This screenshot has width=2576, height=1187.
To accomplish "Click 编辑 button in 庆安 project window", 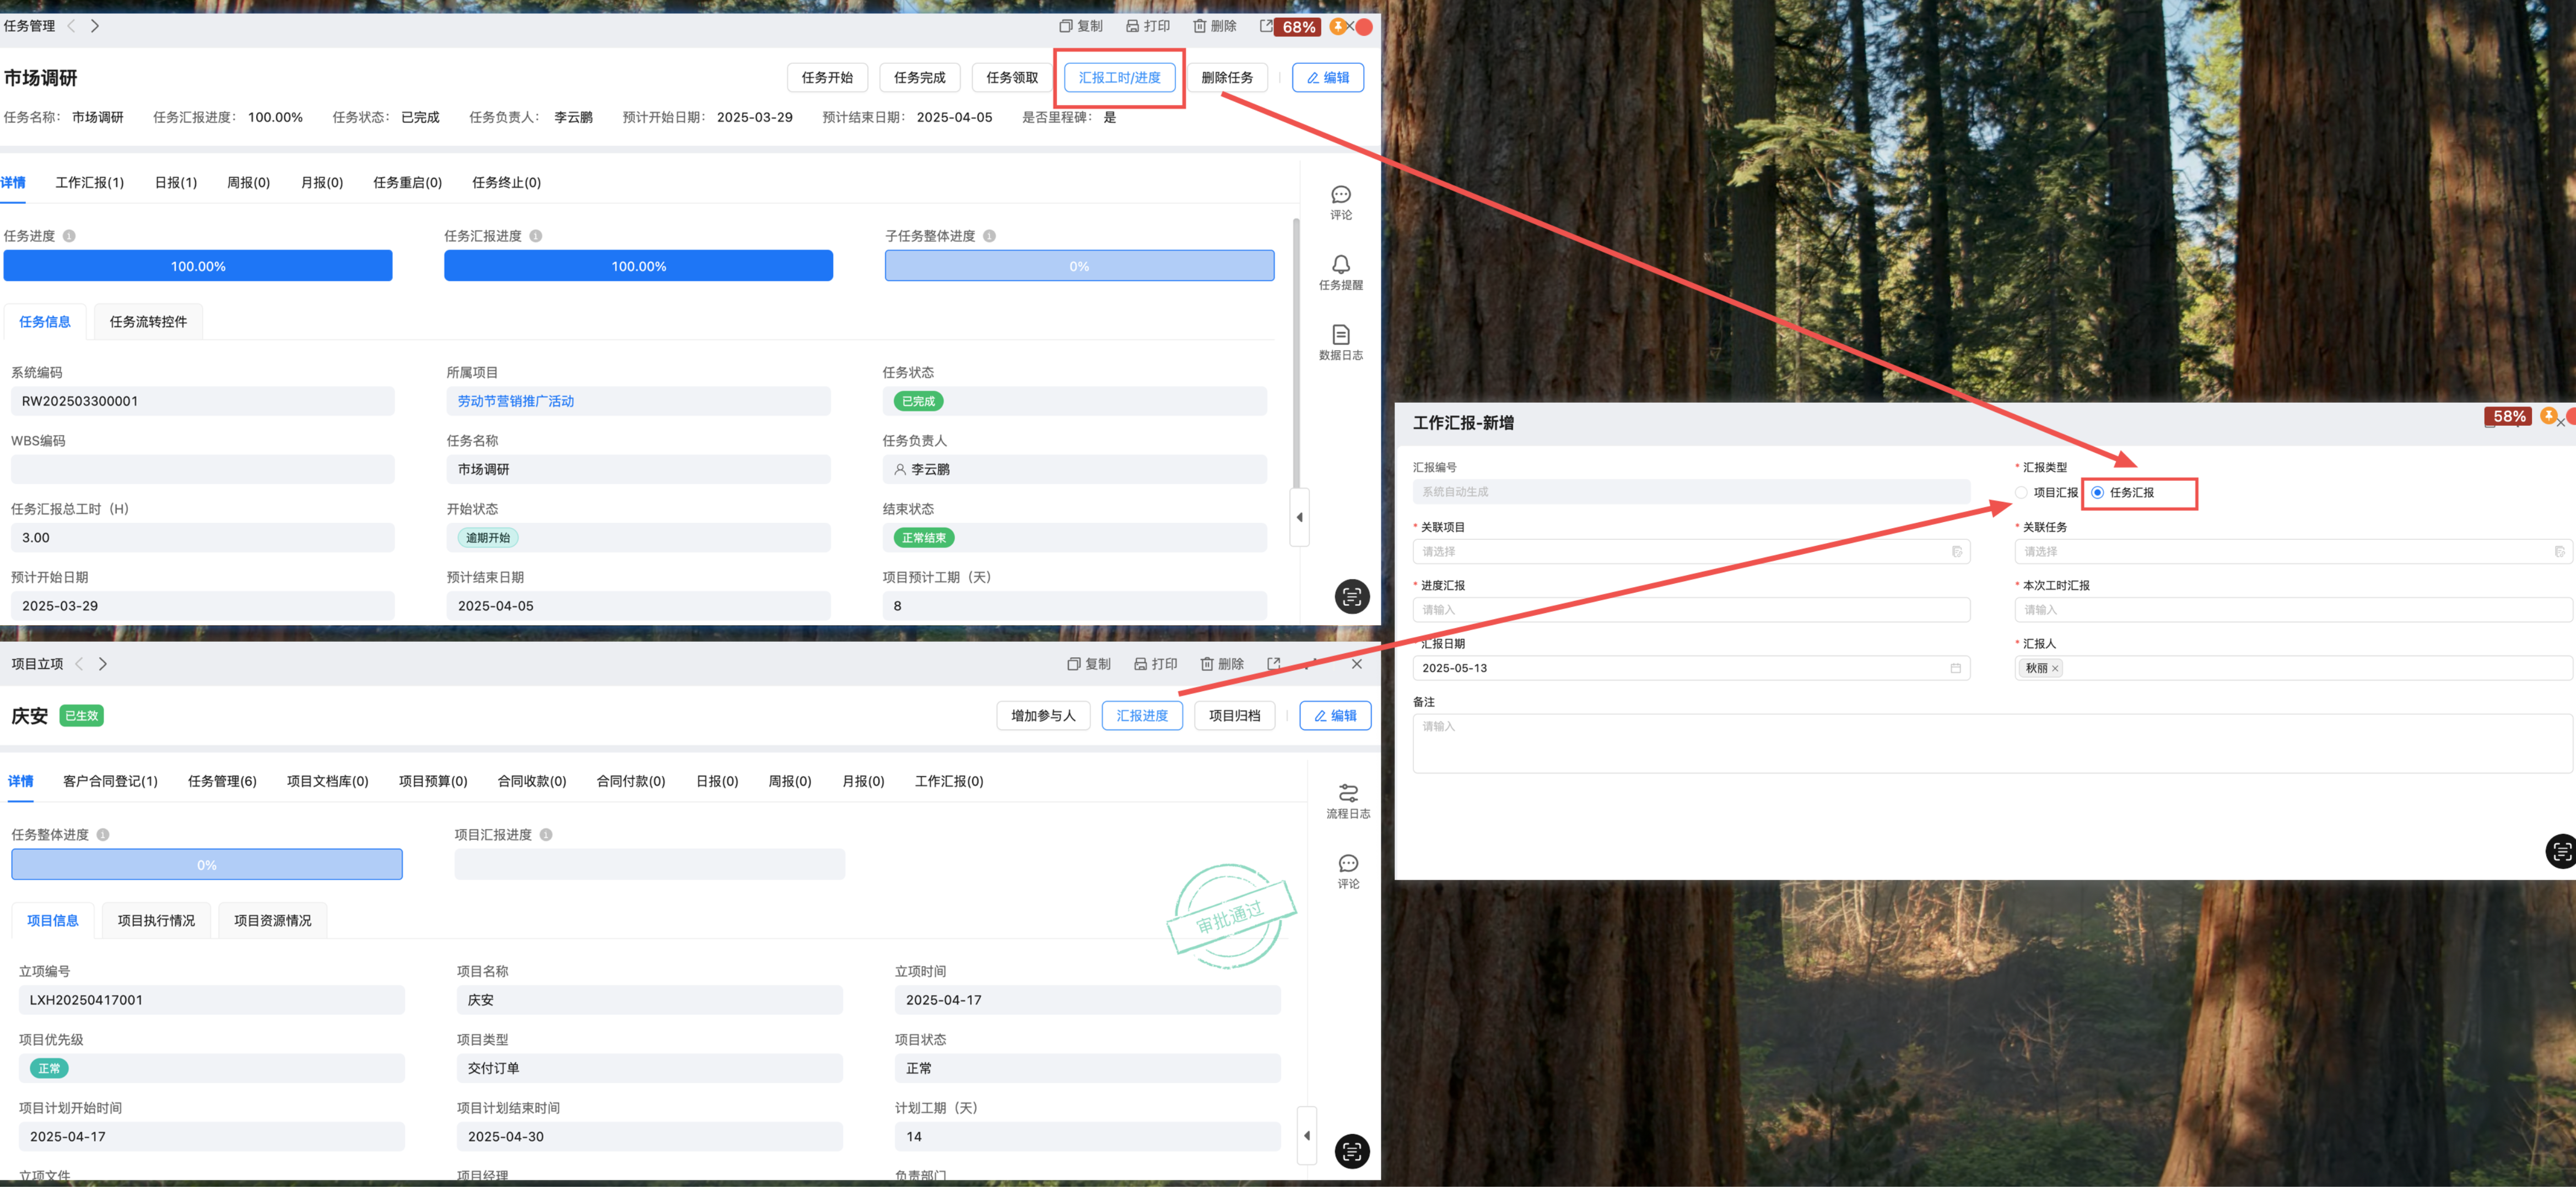I will 1335,716.
